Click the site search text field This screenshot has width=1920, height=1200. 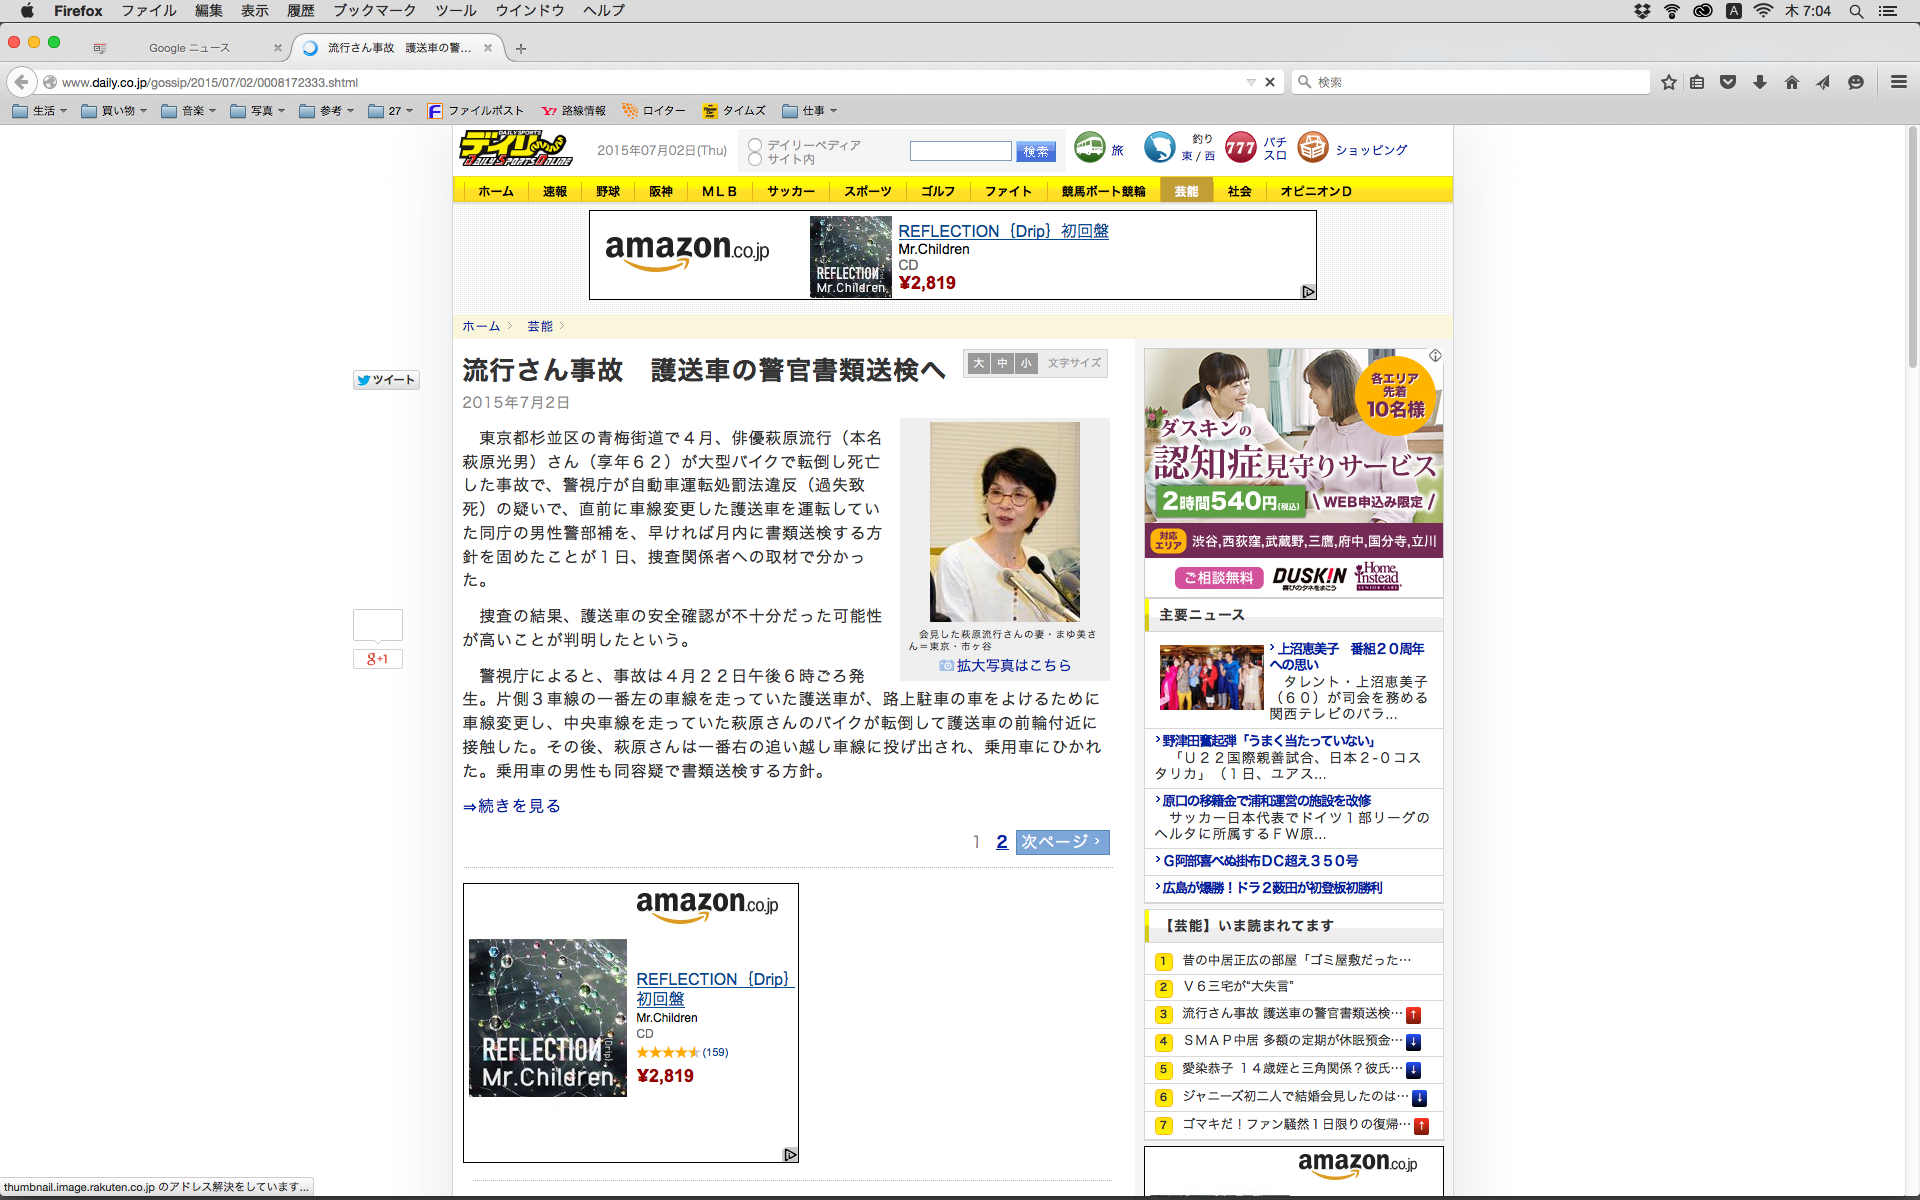pos(960,151)
